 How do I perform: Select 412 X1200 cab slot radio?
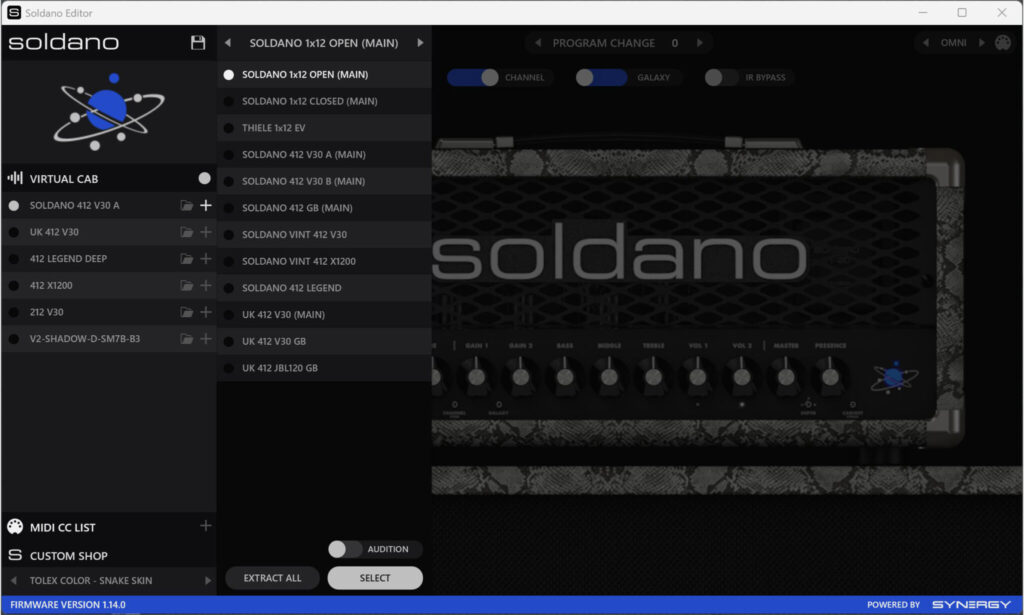(14, 286)
